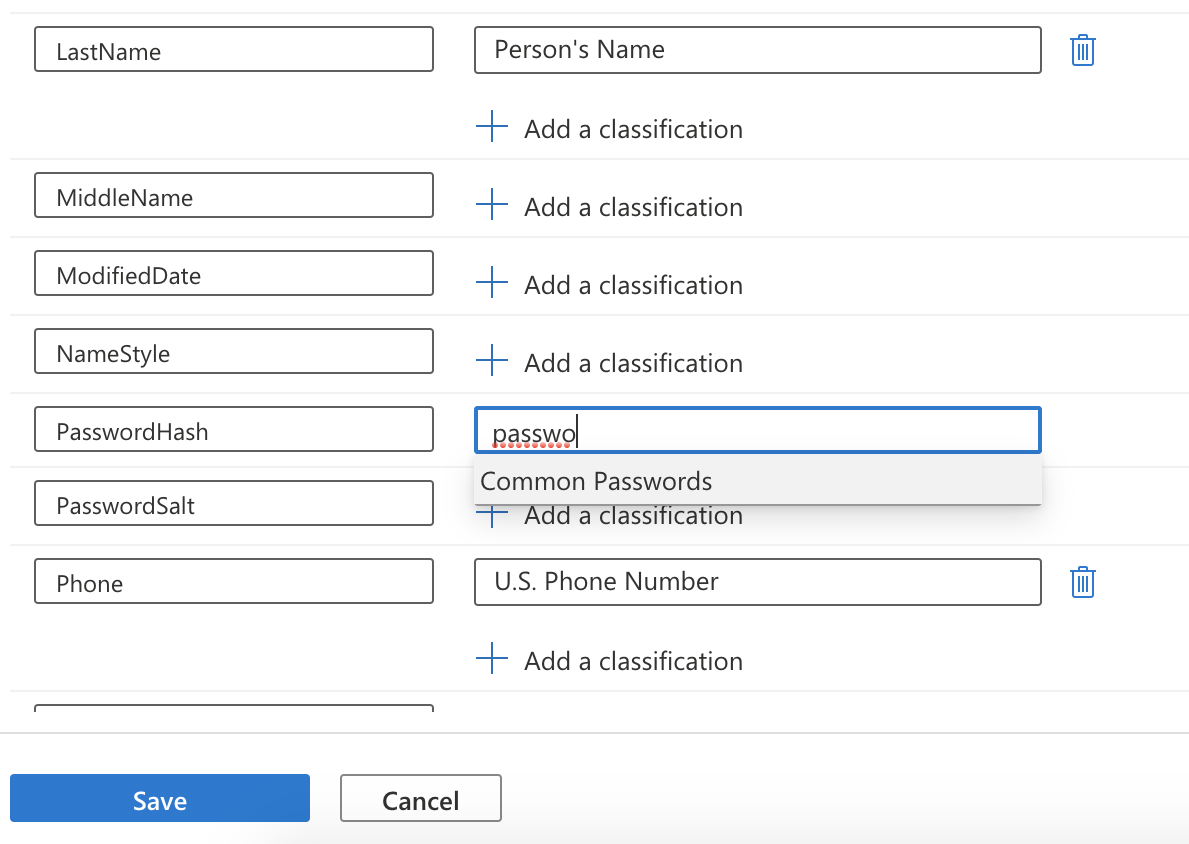The width and height of the screenshot is (1189, 844).
Task: Click the plus icon beside NameStyle
Action: (491, 361)
